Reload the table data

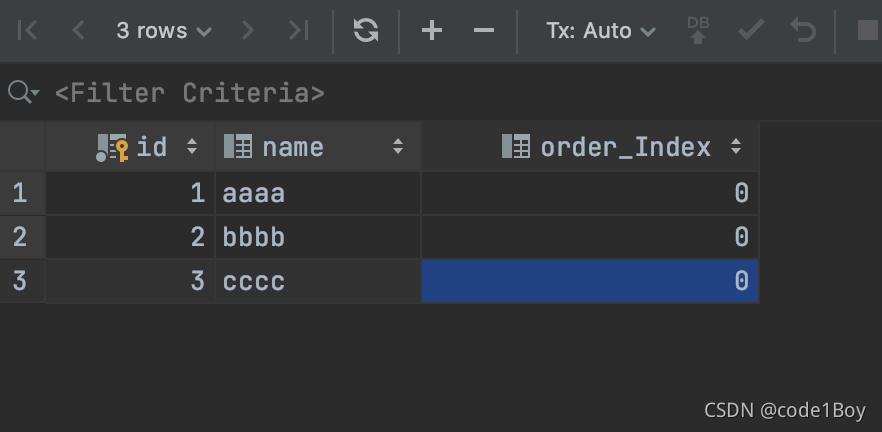pyautogui.click(x=366, y=31)
